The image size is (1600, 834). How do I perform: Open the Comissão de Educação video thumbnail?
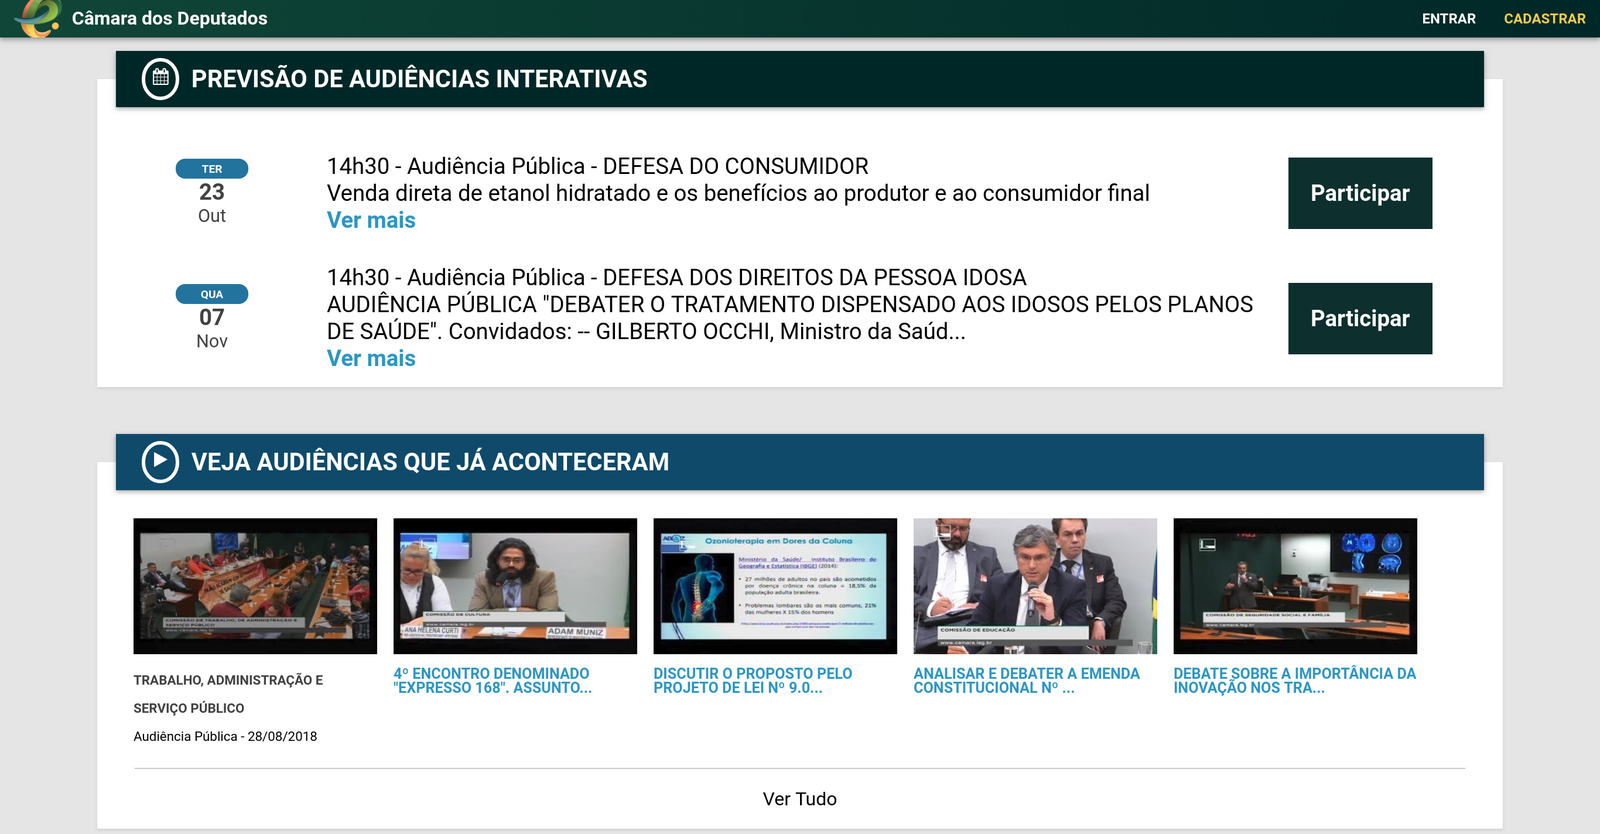coord(1035,586)
